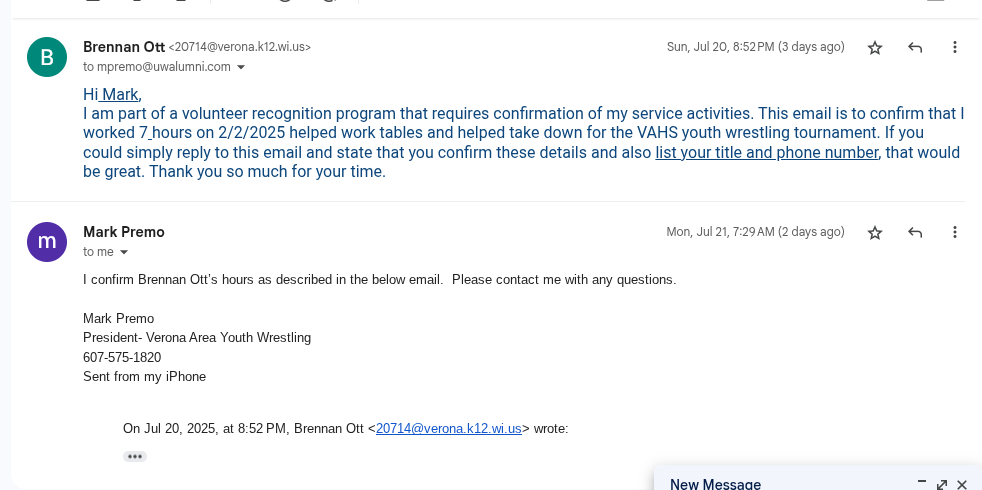The height and width of the screenshot is (490, 982).
Task: Open the 20714@verona.k12.wi.us email link
Action: tap(449, 428)
